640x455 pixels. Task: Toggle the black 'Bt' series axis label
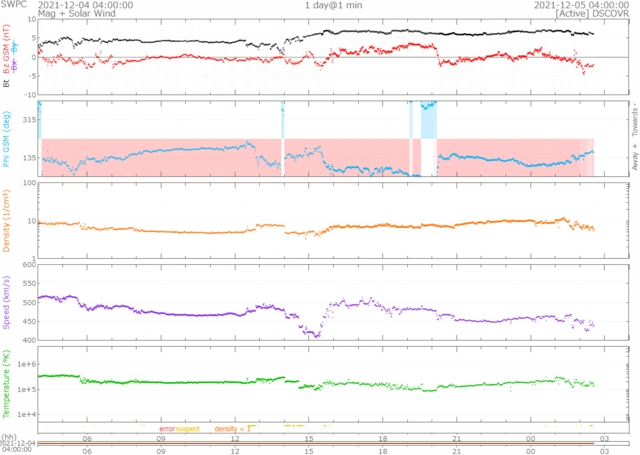click(x=7, y=84)
